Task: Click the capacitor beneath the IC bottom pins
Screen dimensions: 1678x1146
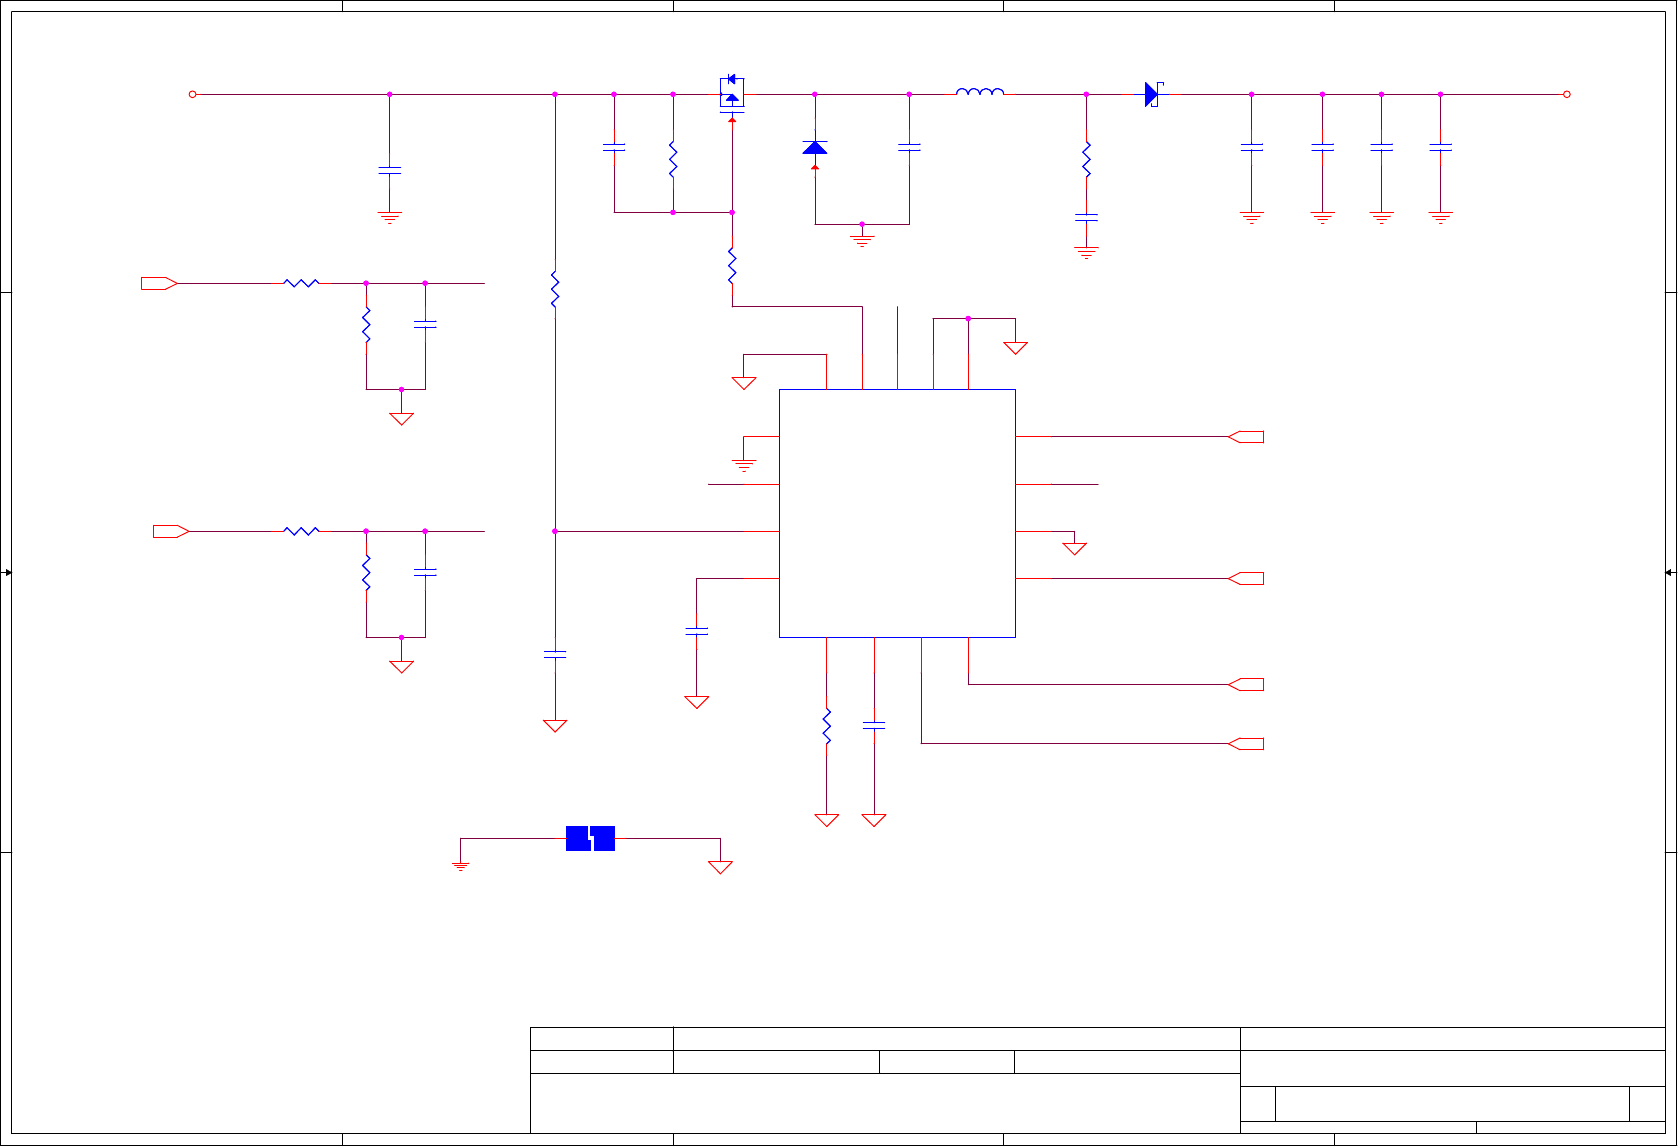Action: [x=874, y=726]
